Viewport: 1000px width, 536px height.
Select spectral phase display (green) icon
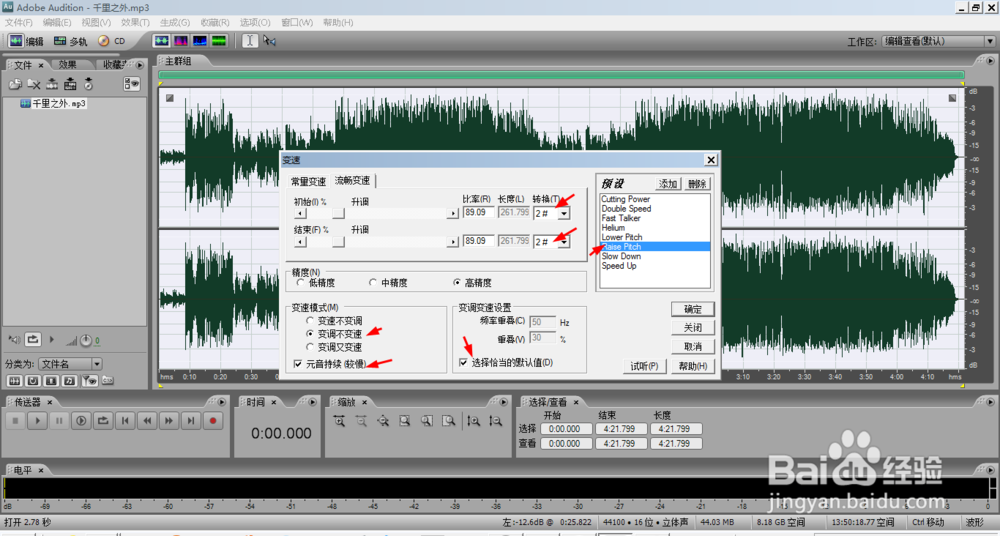point(219,41)
